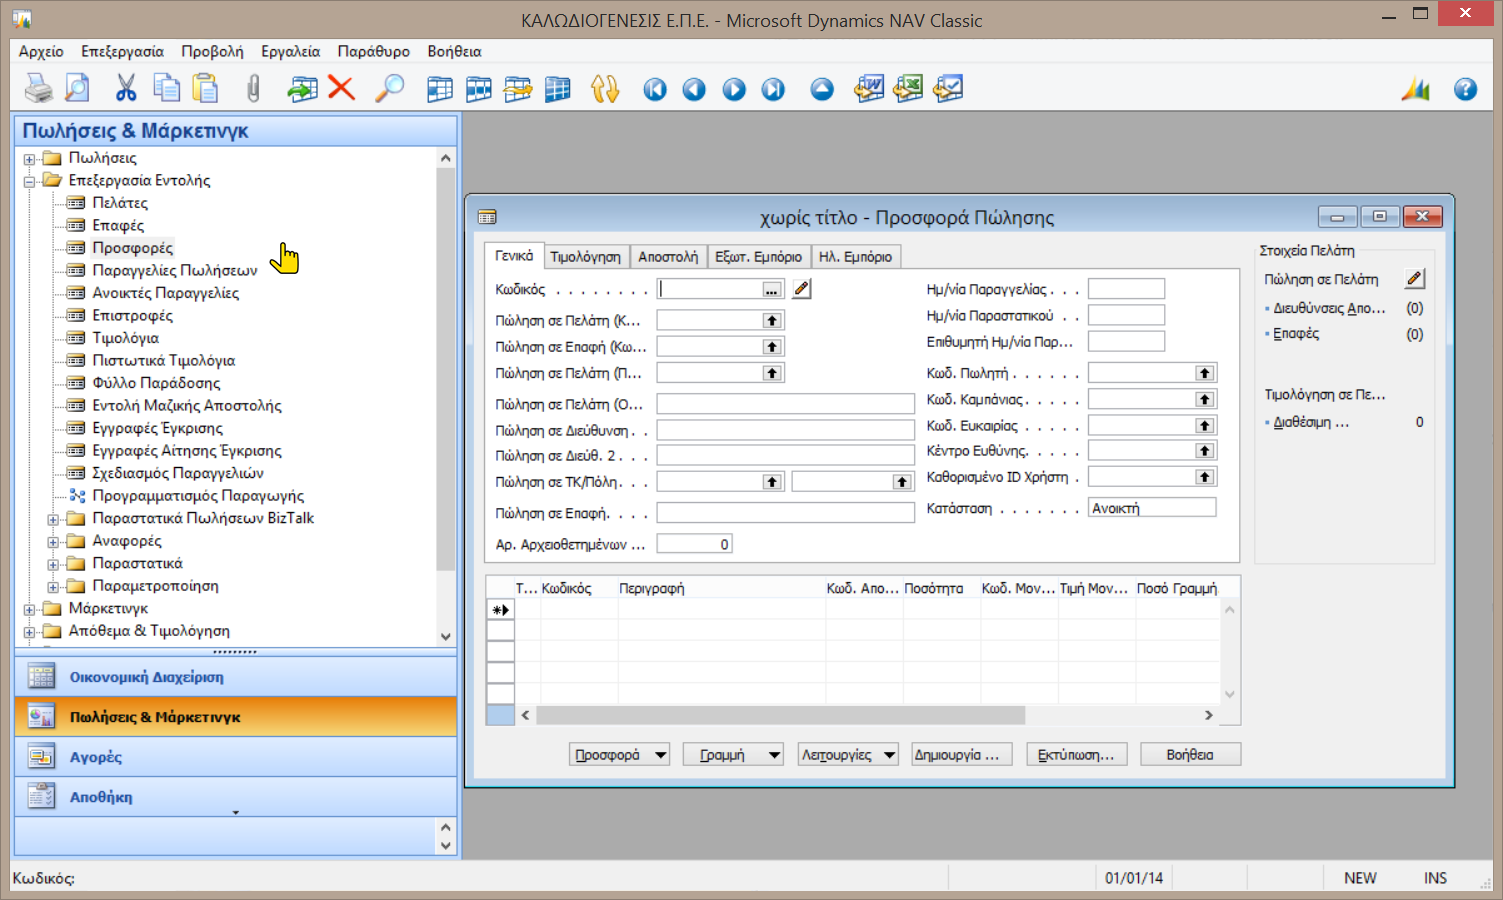Switch to the Εξωτ. Εμπόριο tab
The image size is (1503, 900).
point(758,257)
